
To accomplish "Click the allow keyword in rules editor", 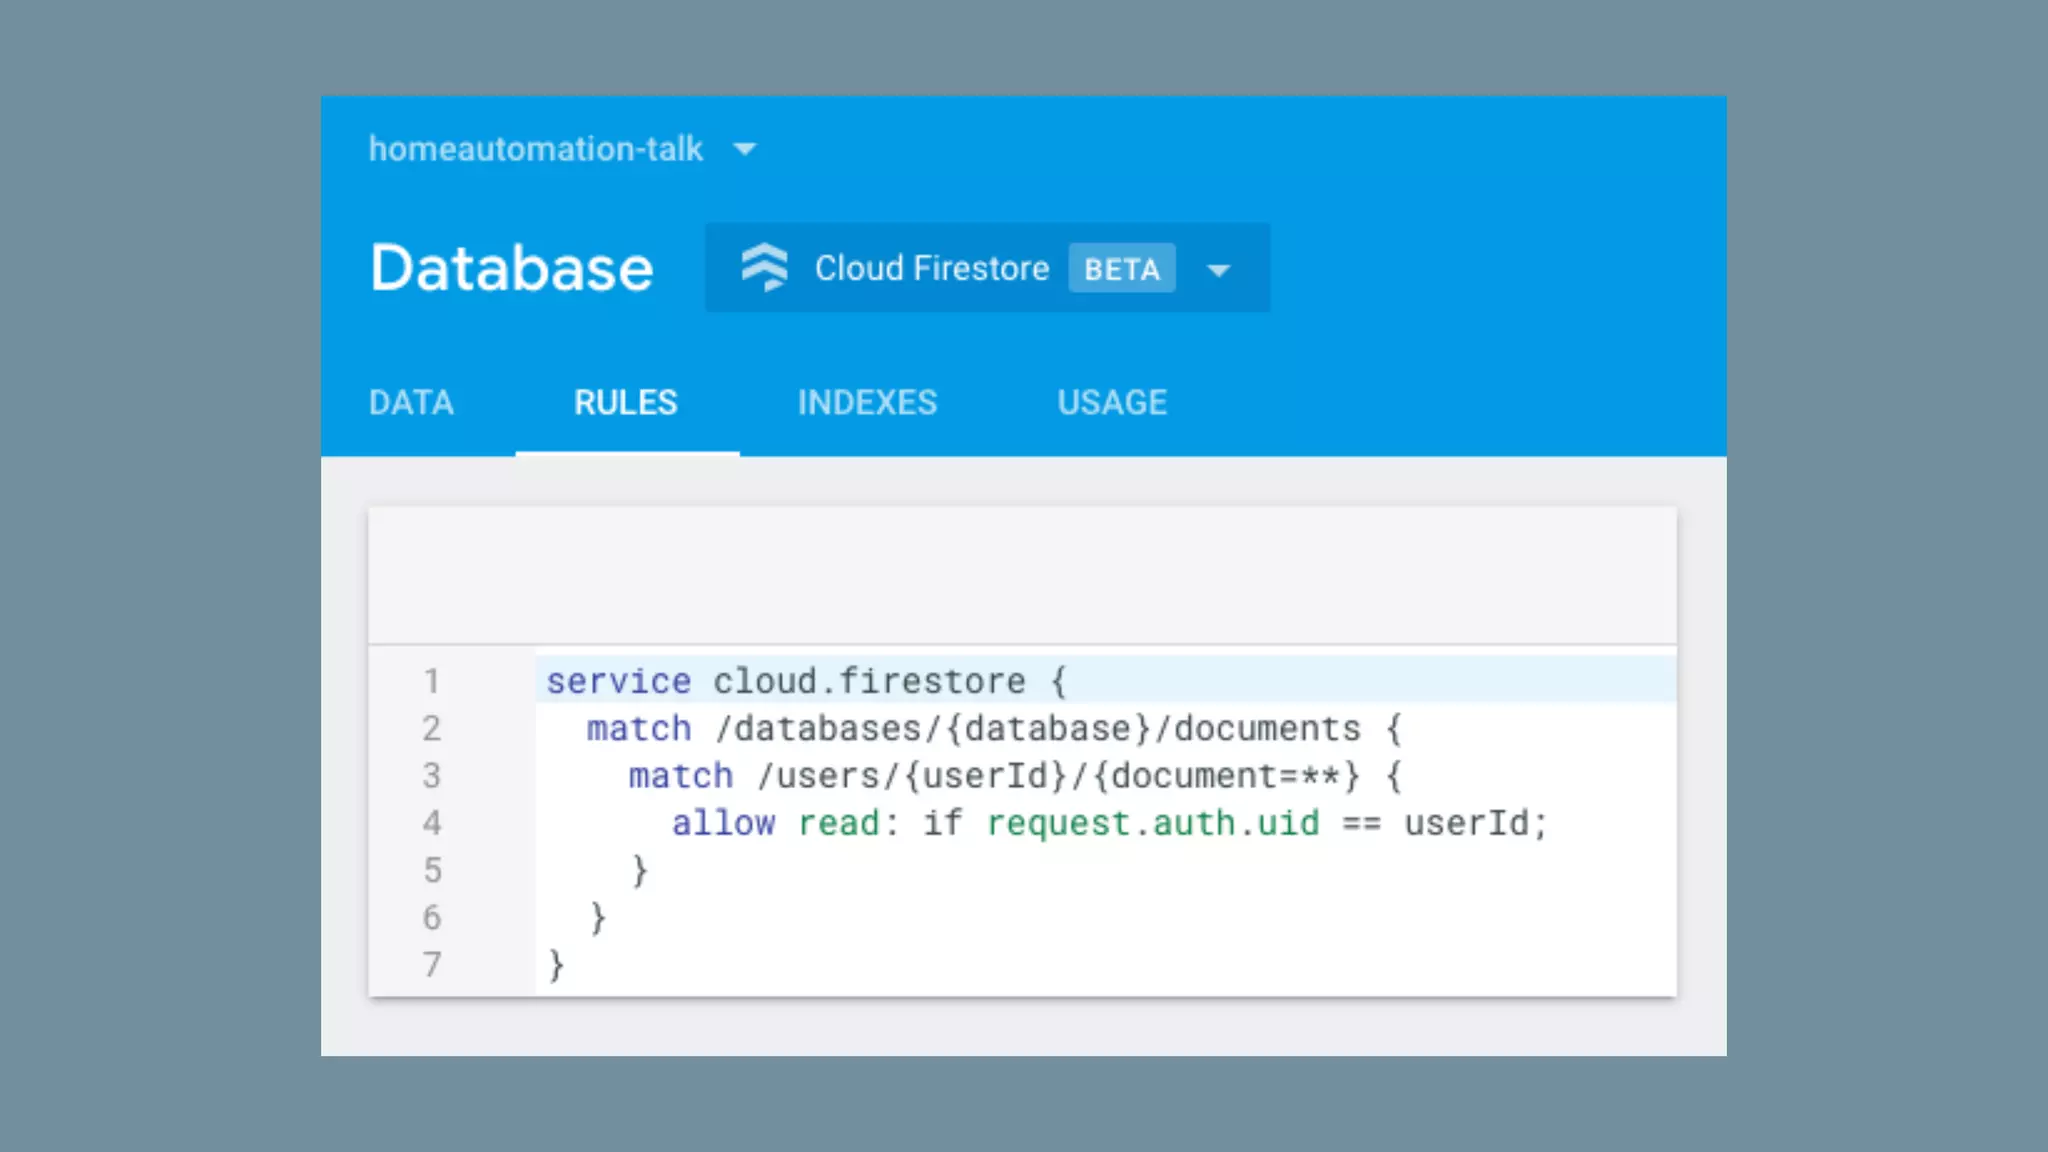I will (x=723, y=823).
